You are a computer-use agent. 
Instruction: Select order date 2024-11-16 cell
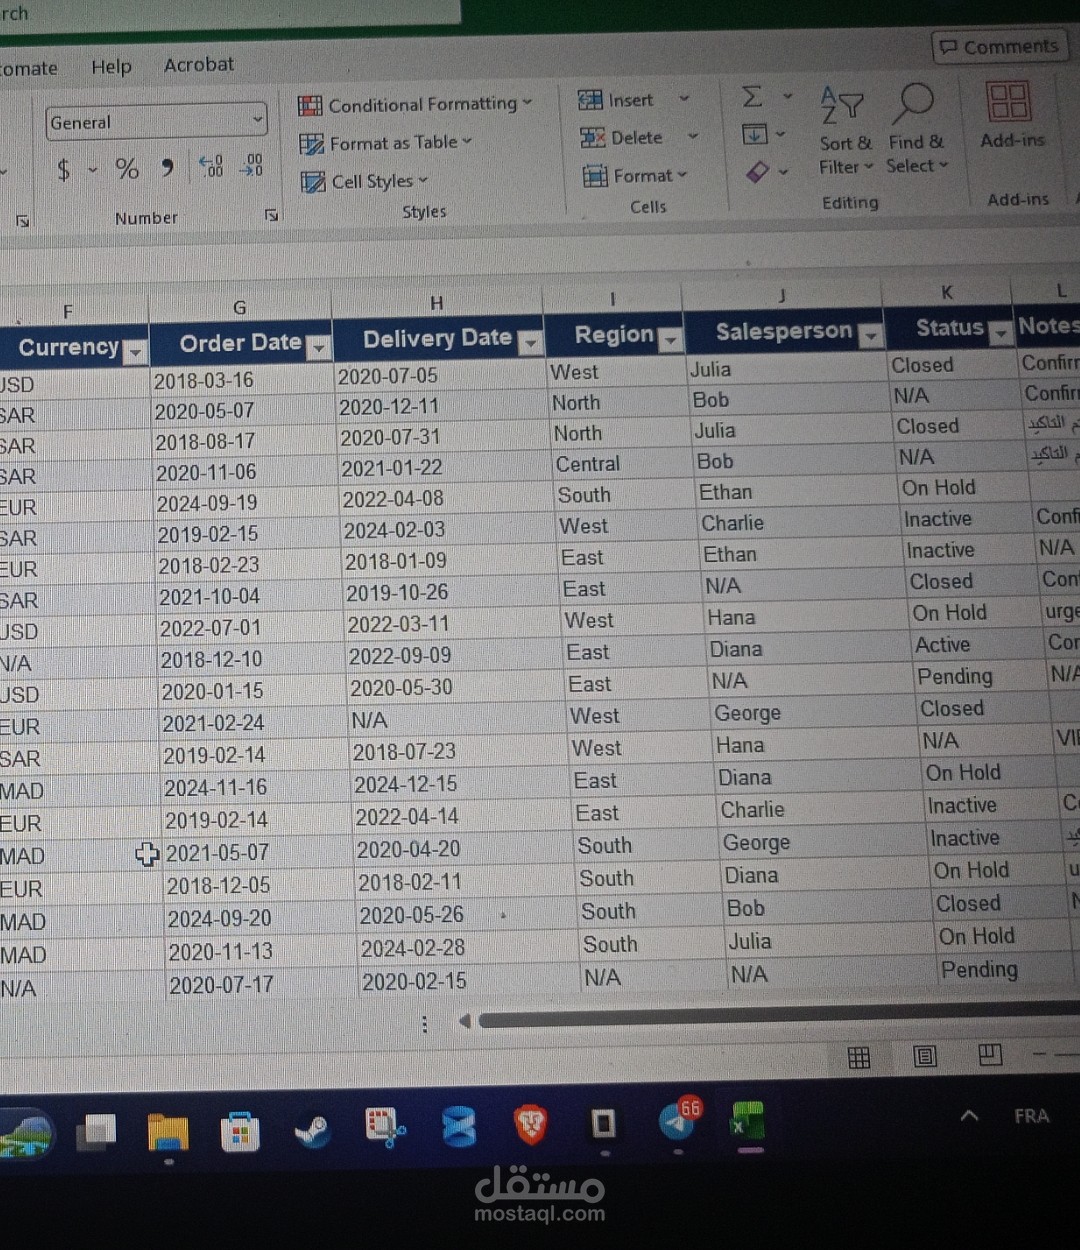257,788
